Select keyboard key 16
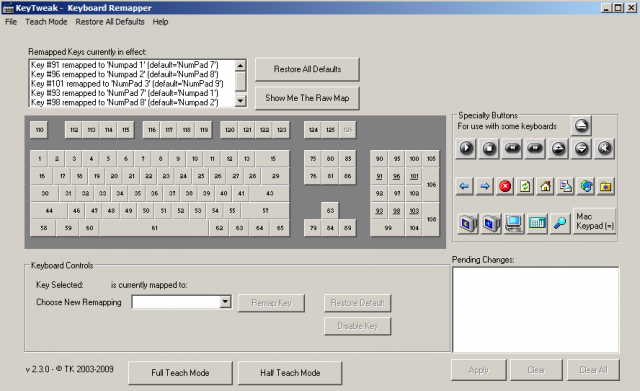 tap(42, 176)
